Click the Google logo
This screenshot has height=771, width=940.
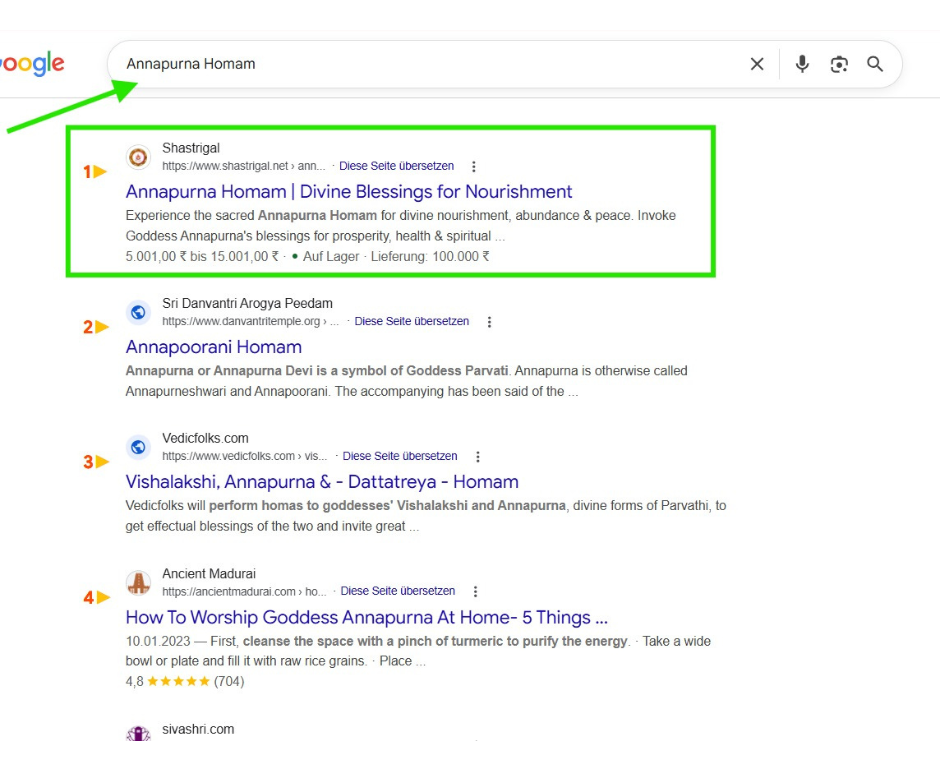pos(32,64)
